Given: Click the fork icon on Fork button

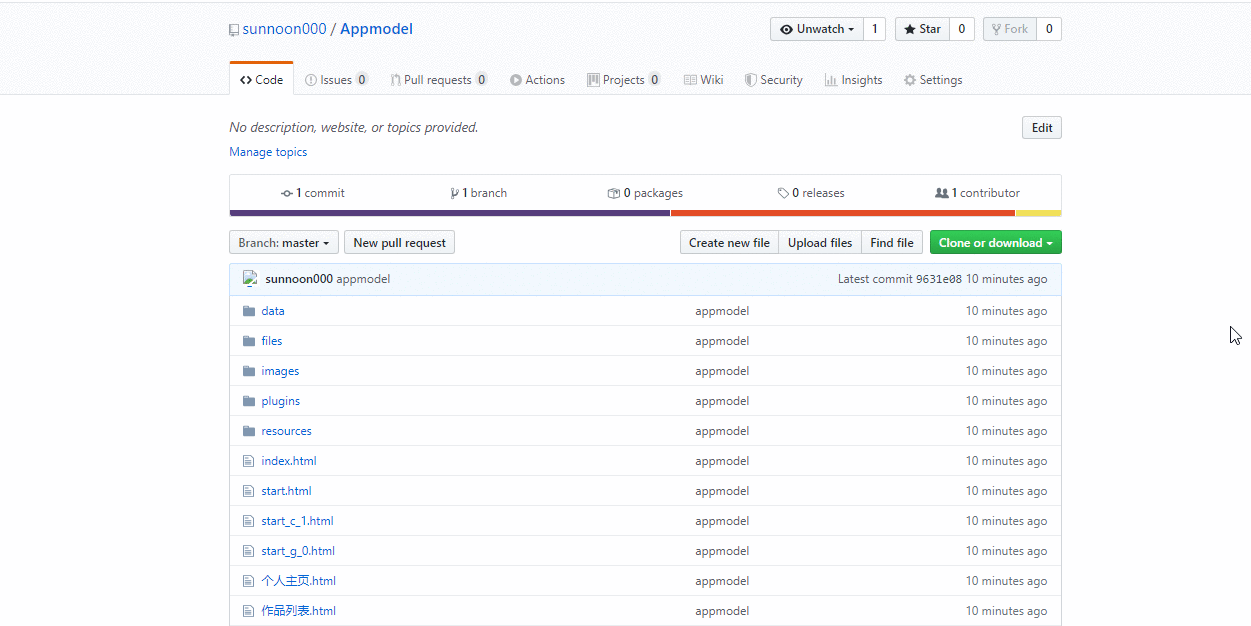Looking at the screenshot, I should 997,29.
